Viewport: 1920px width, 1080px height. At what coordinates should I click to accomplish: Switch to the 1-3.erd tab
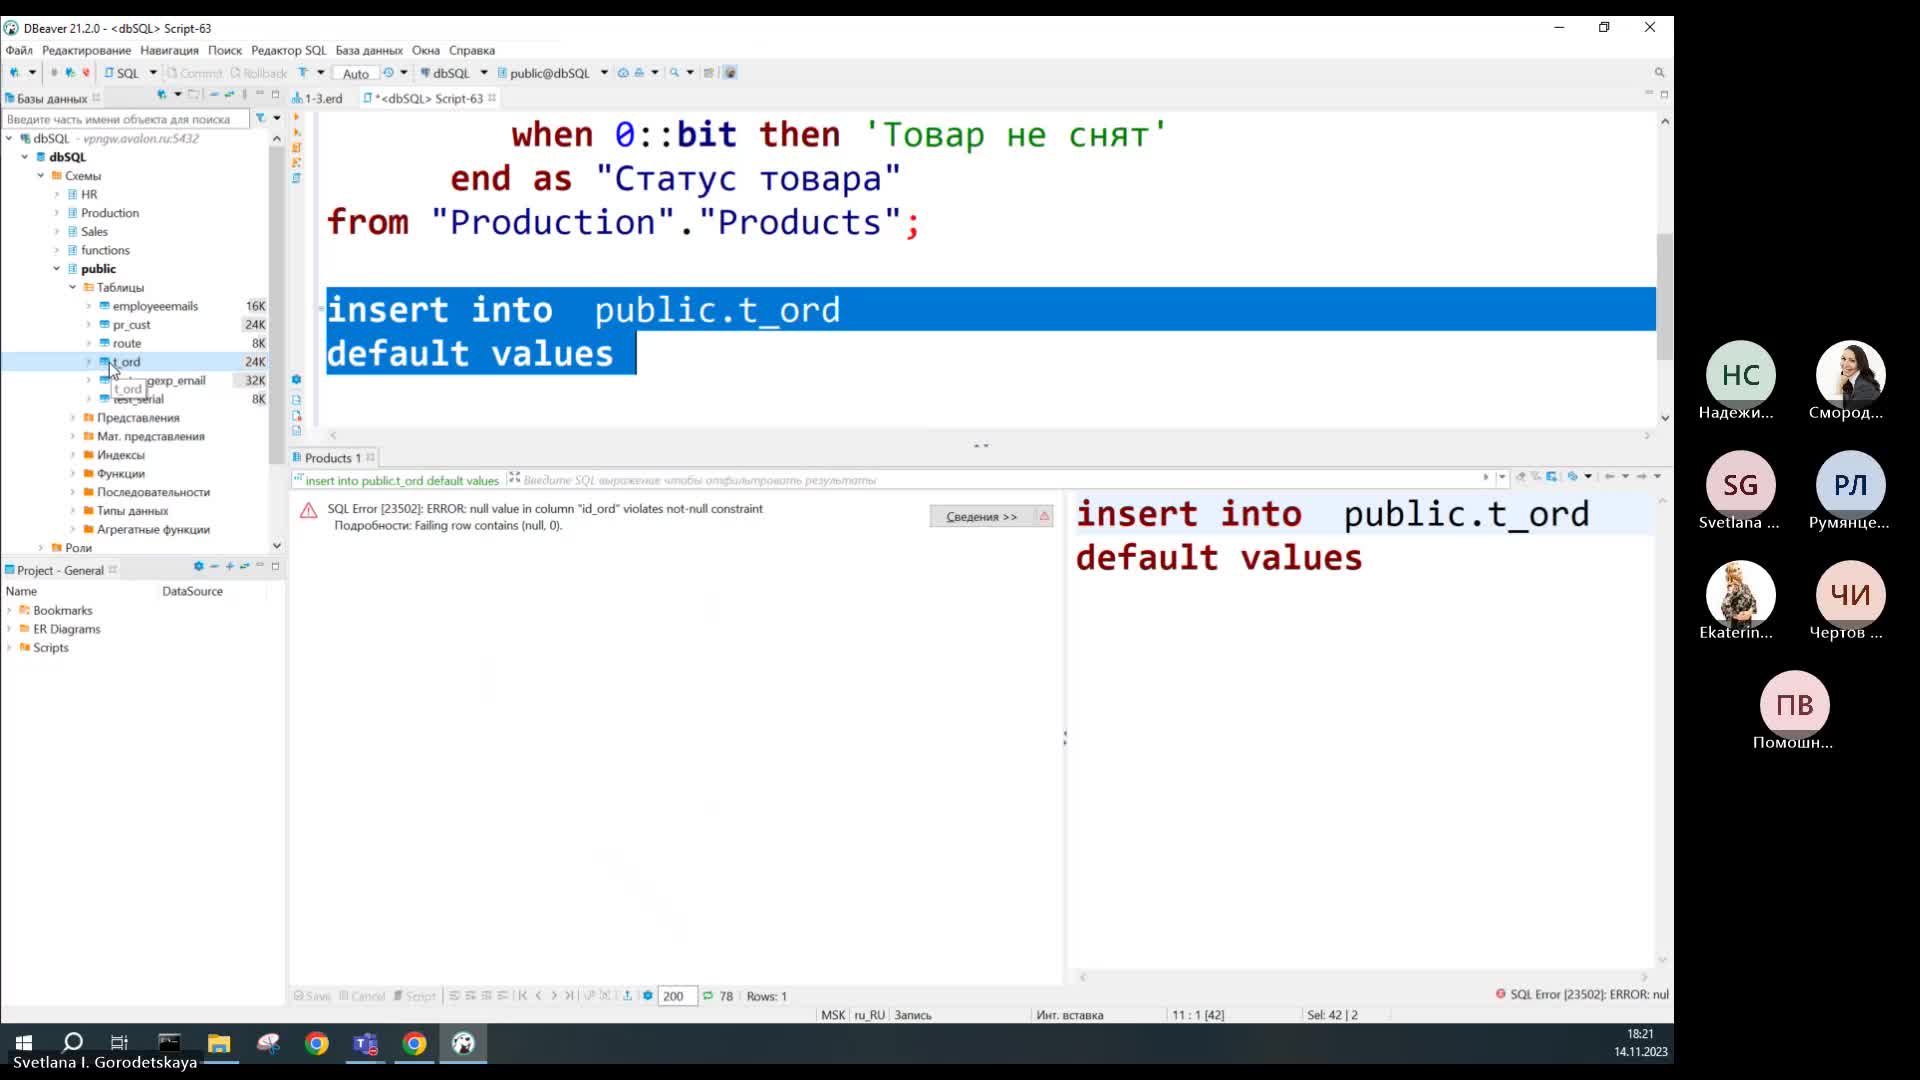click(318, 98)
